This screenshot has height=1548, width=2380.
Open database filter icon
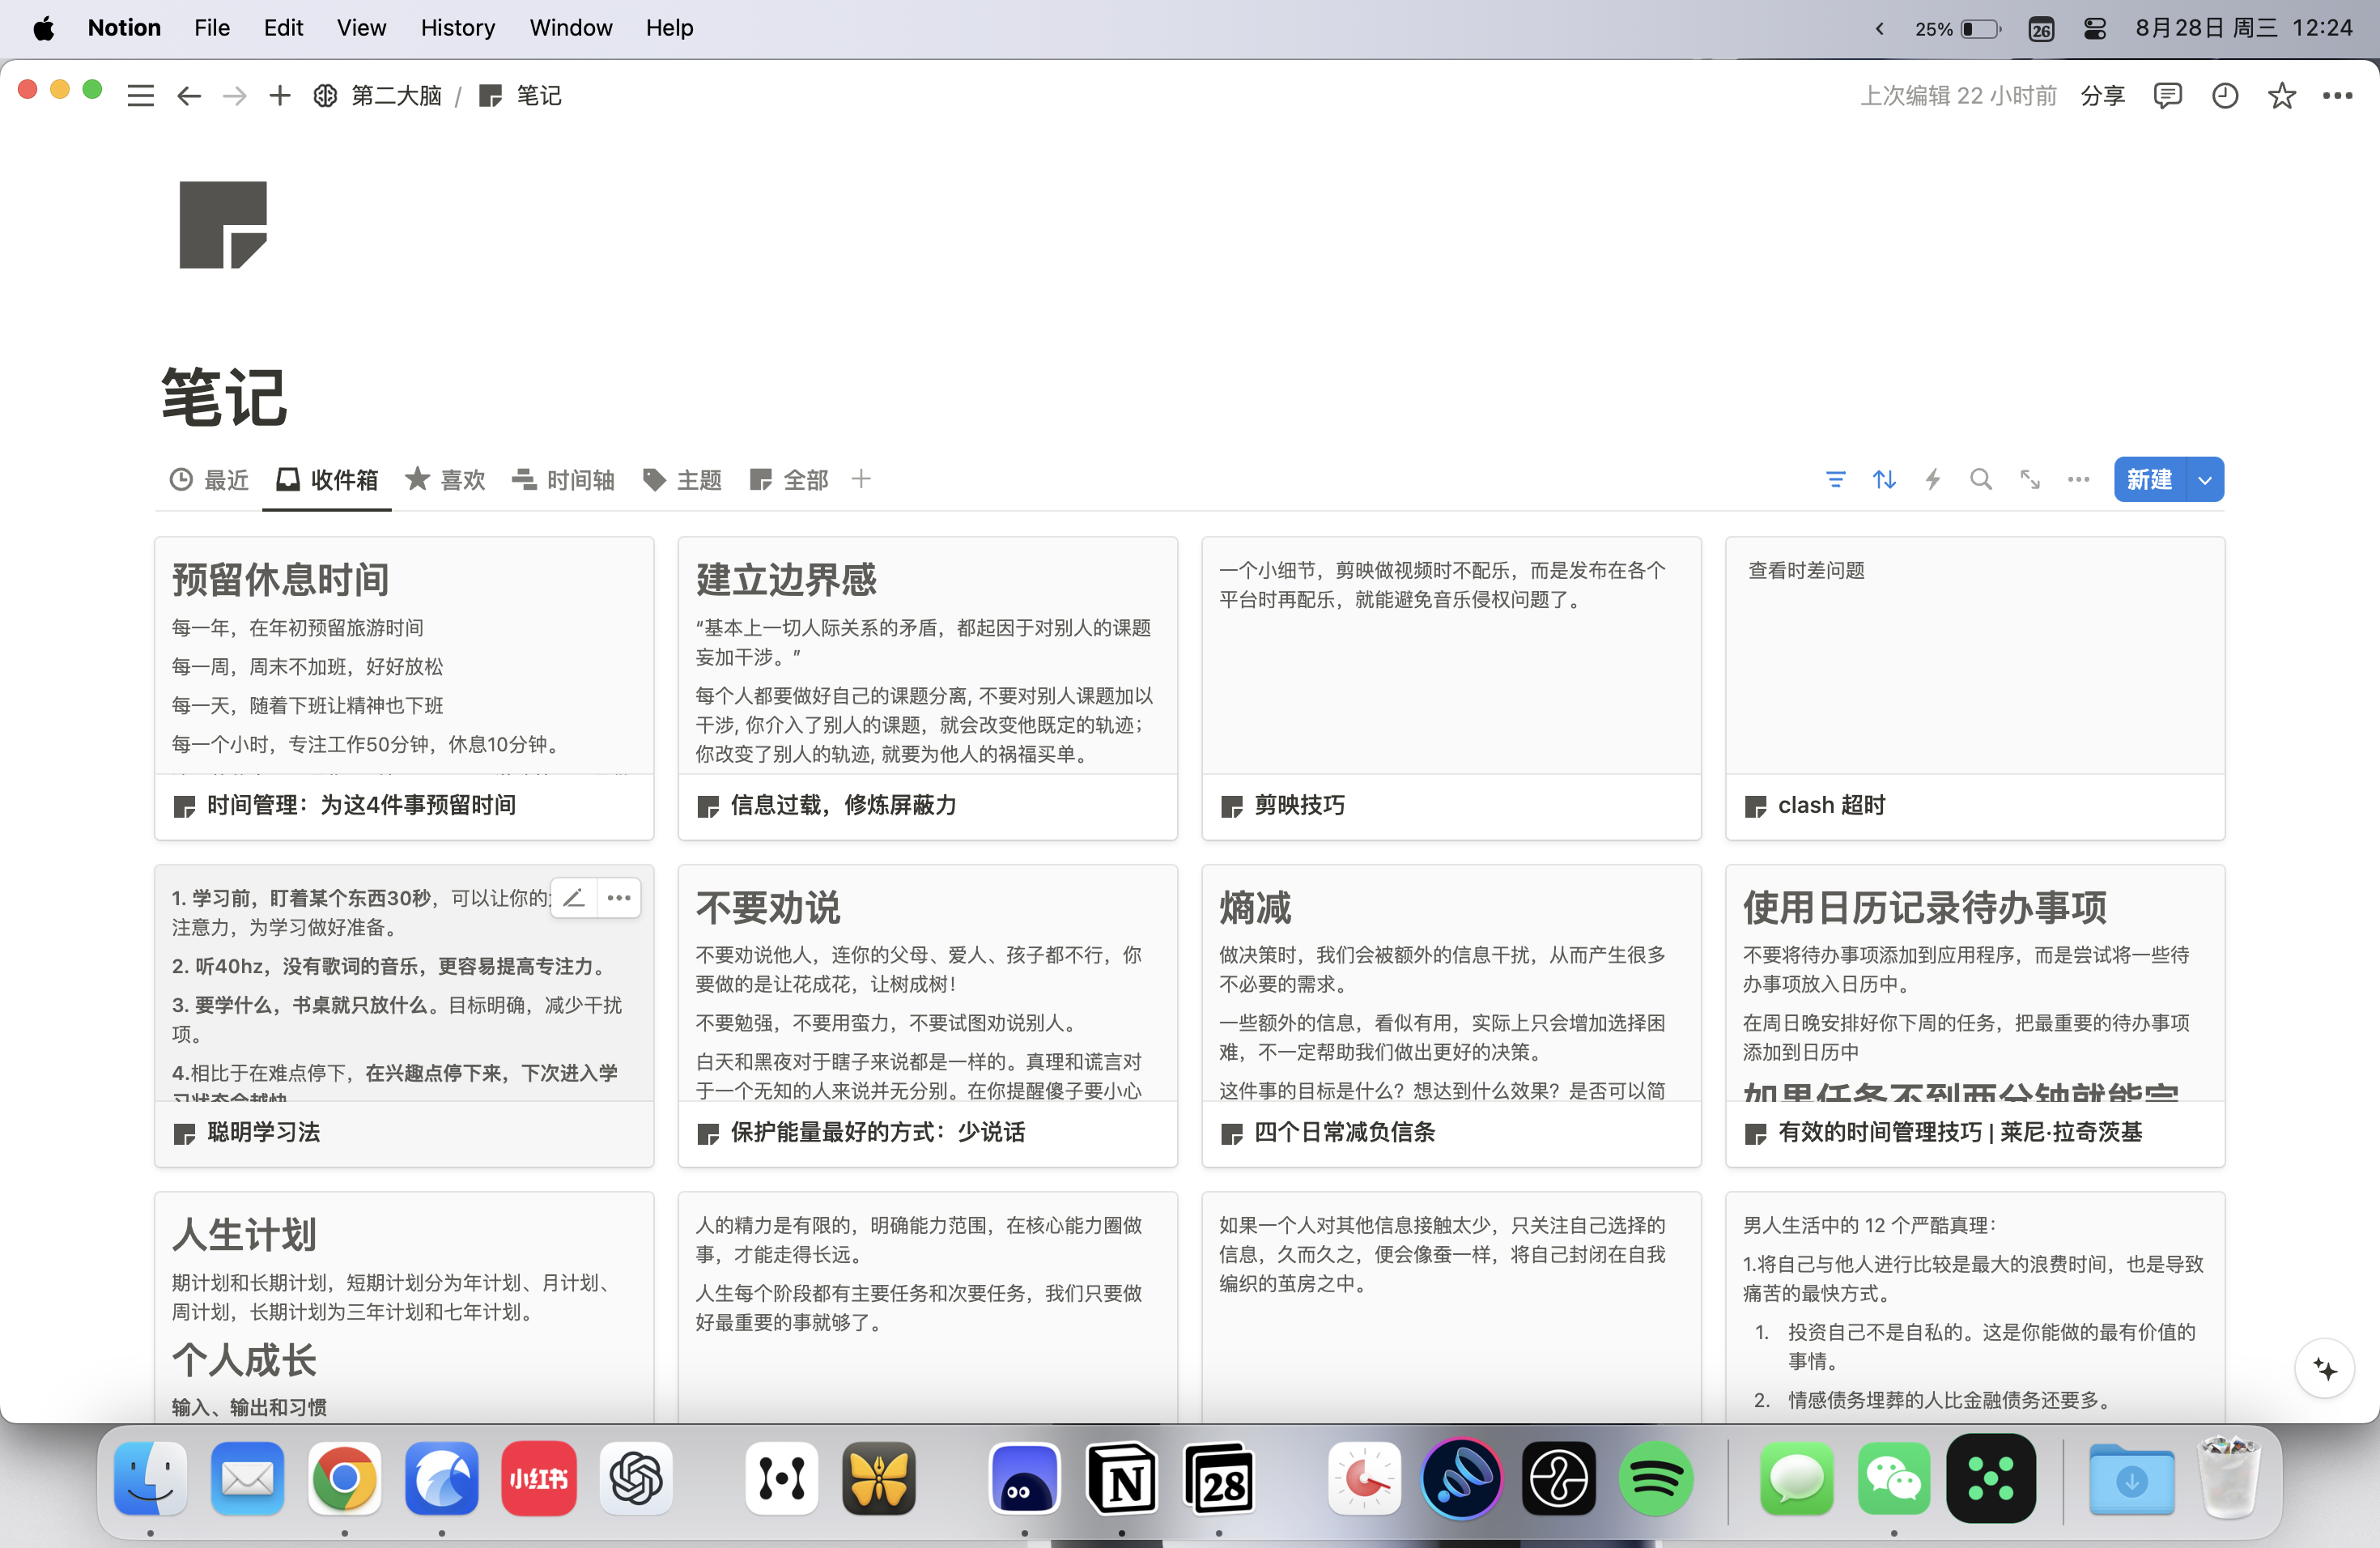pyautogui.click(x=1836, y=480)
